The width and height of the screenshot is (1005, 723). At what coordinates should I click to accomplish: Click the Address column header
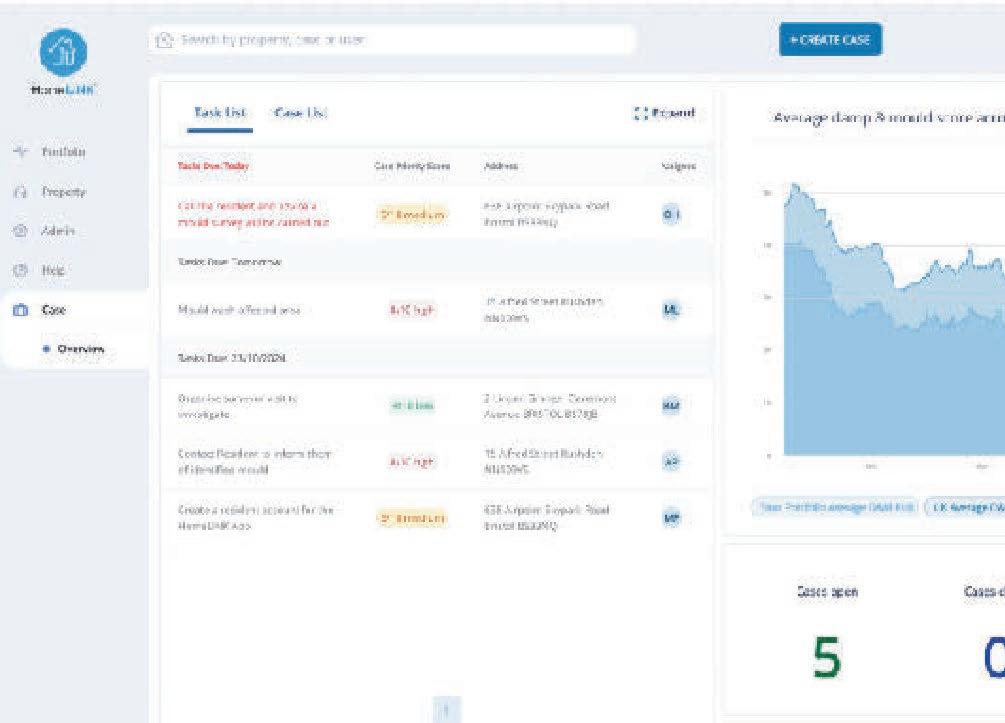pos(501,166)
